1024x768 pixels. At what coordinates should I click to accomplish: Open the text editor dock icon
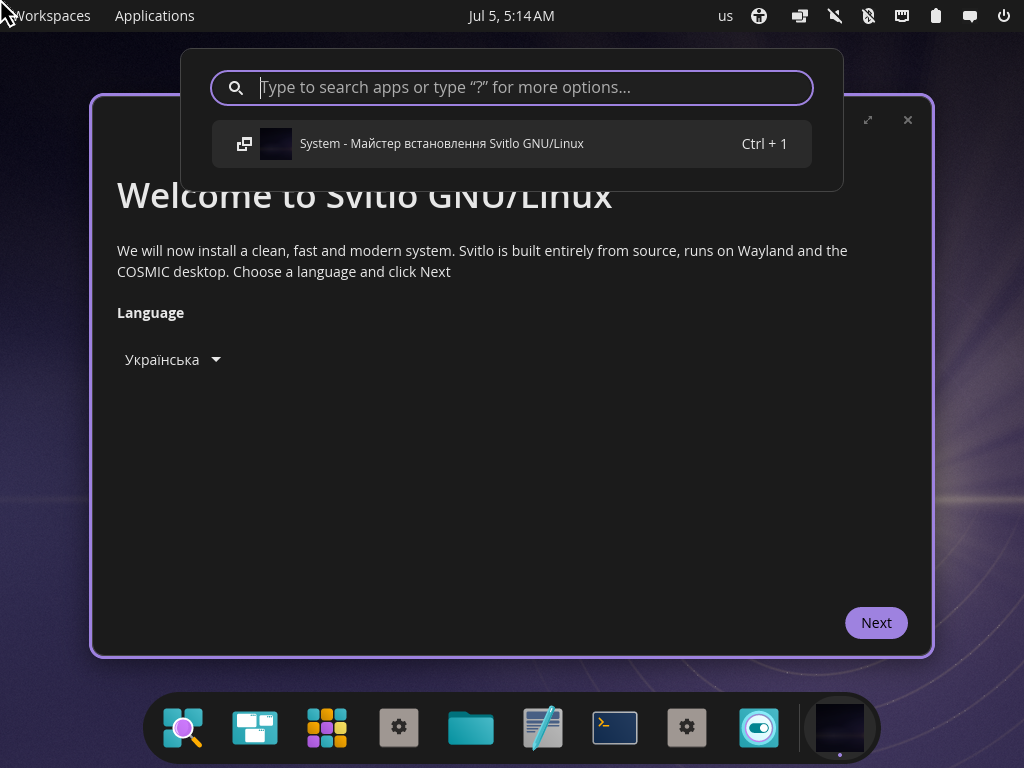click(543, 728)
